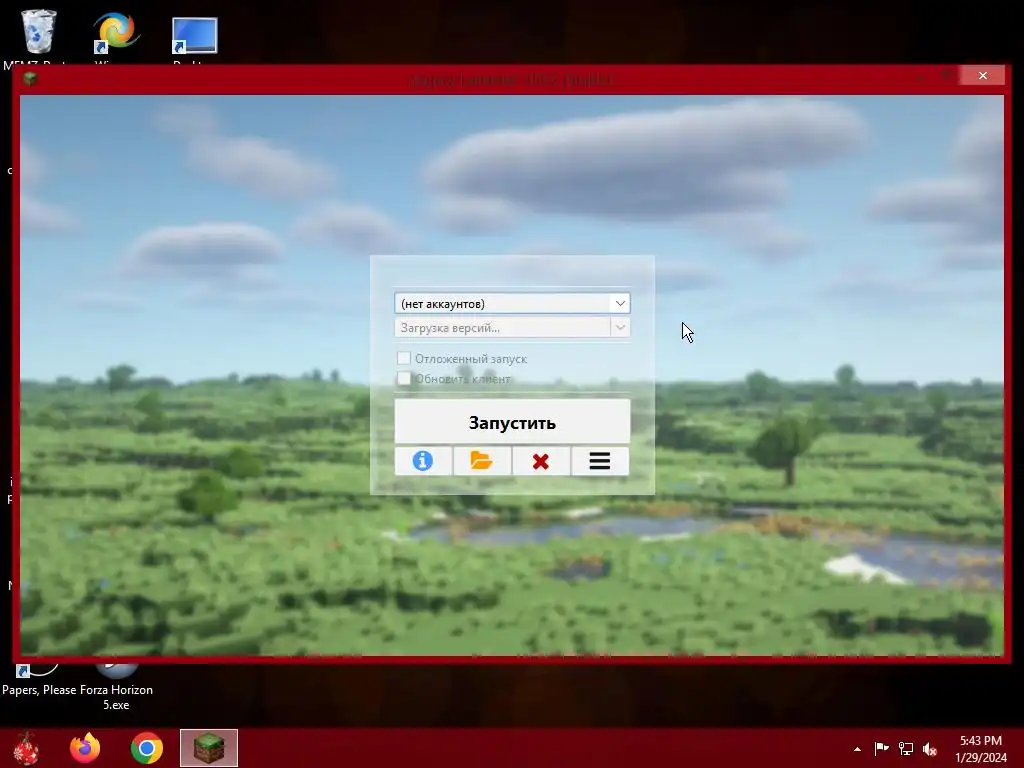The image size is (1024, 768).
Task: Open the Start button ornament icon
Action: (x=27, y=748)
